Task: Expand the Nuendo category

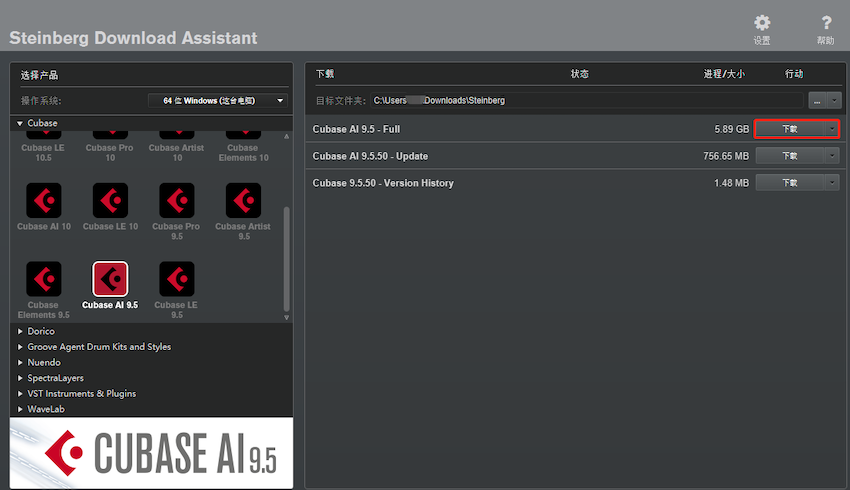Action: point(20,363)
